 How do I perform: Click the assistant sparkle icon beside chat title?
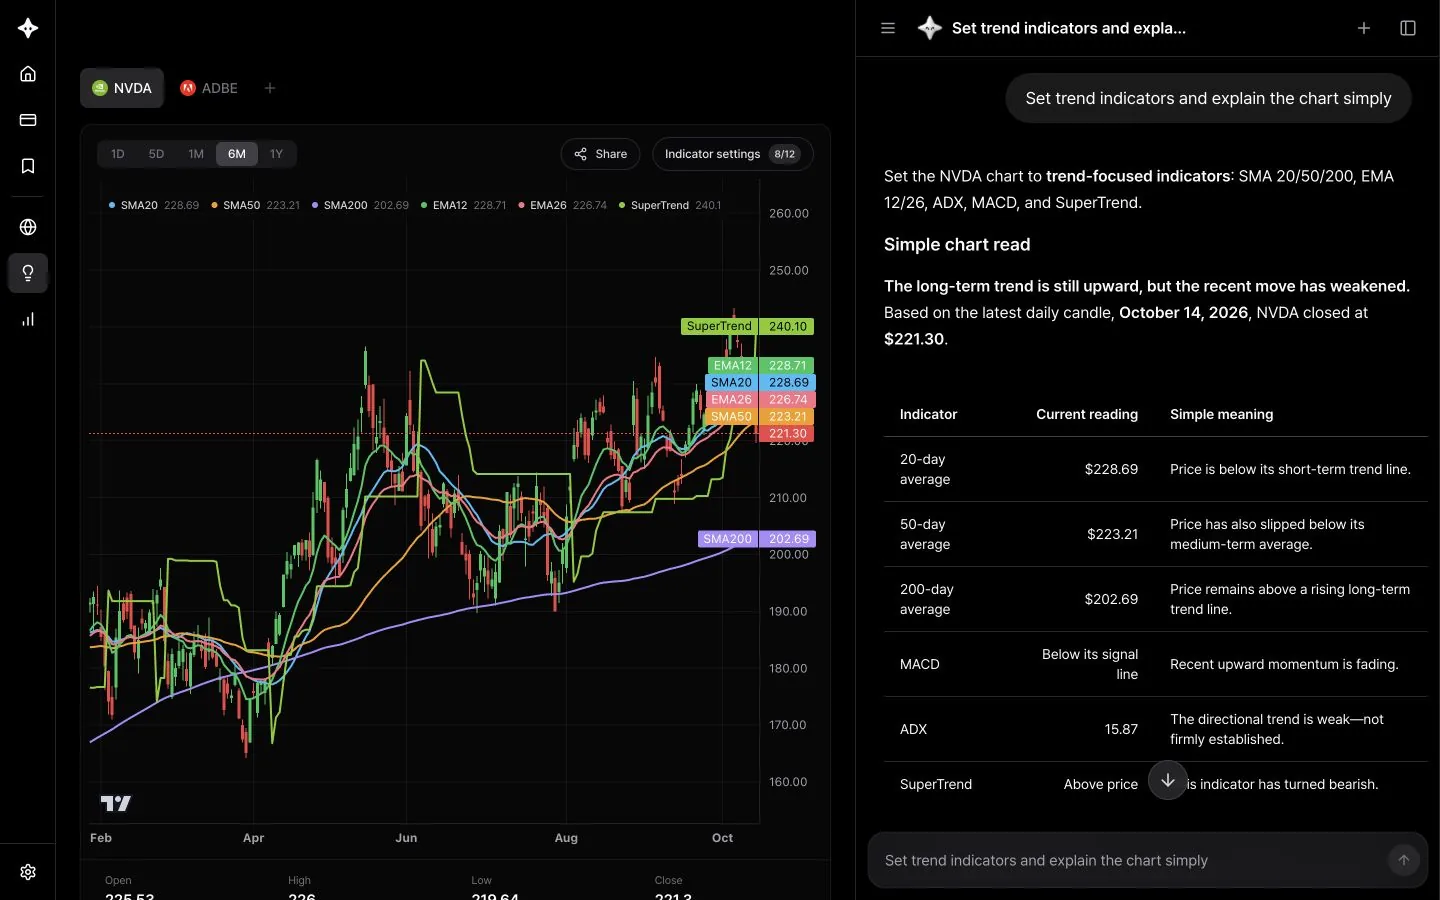[x=930, y=28]
